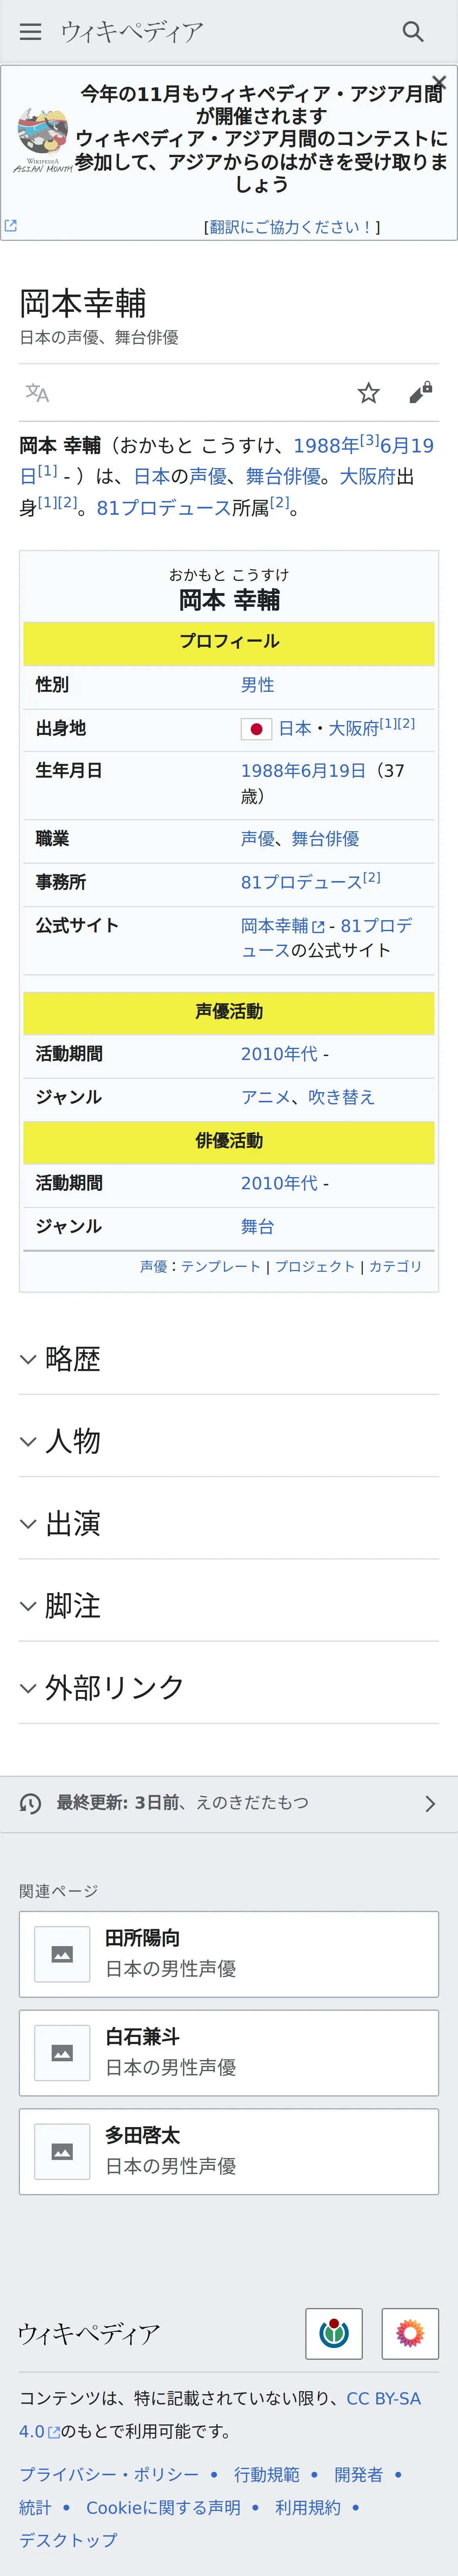The width and height of the screenshot is (458, 2576).
Task: Expand the 出演 section
Action: coord(72,1523)
